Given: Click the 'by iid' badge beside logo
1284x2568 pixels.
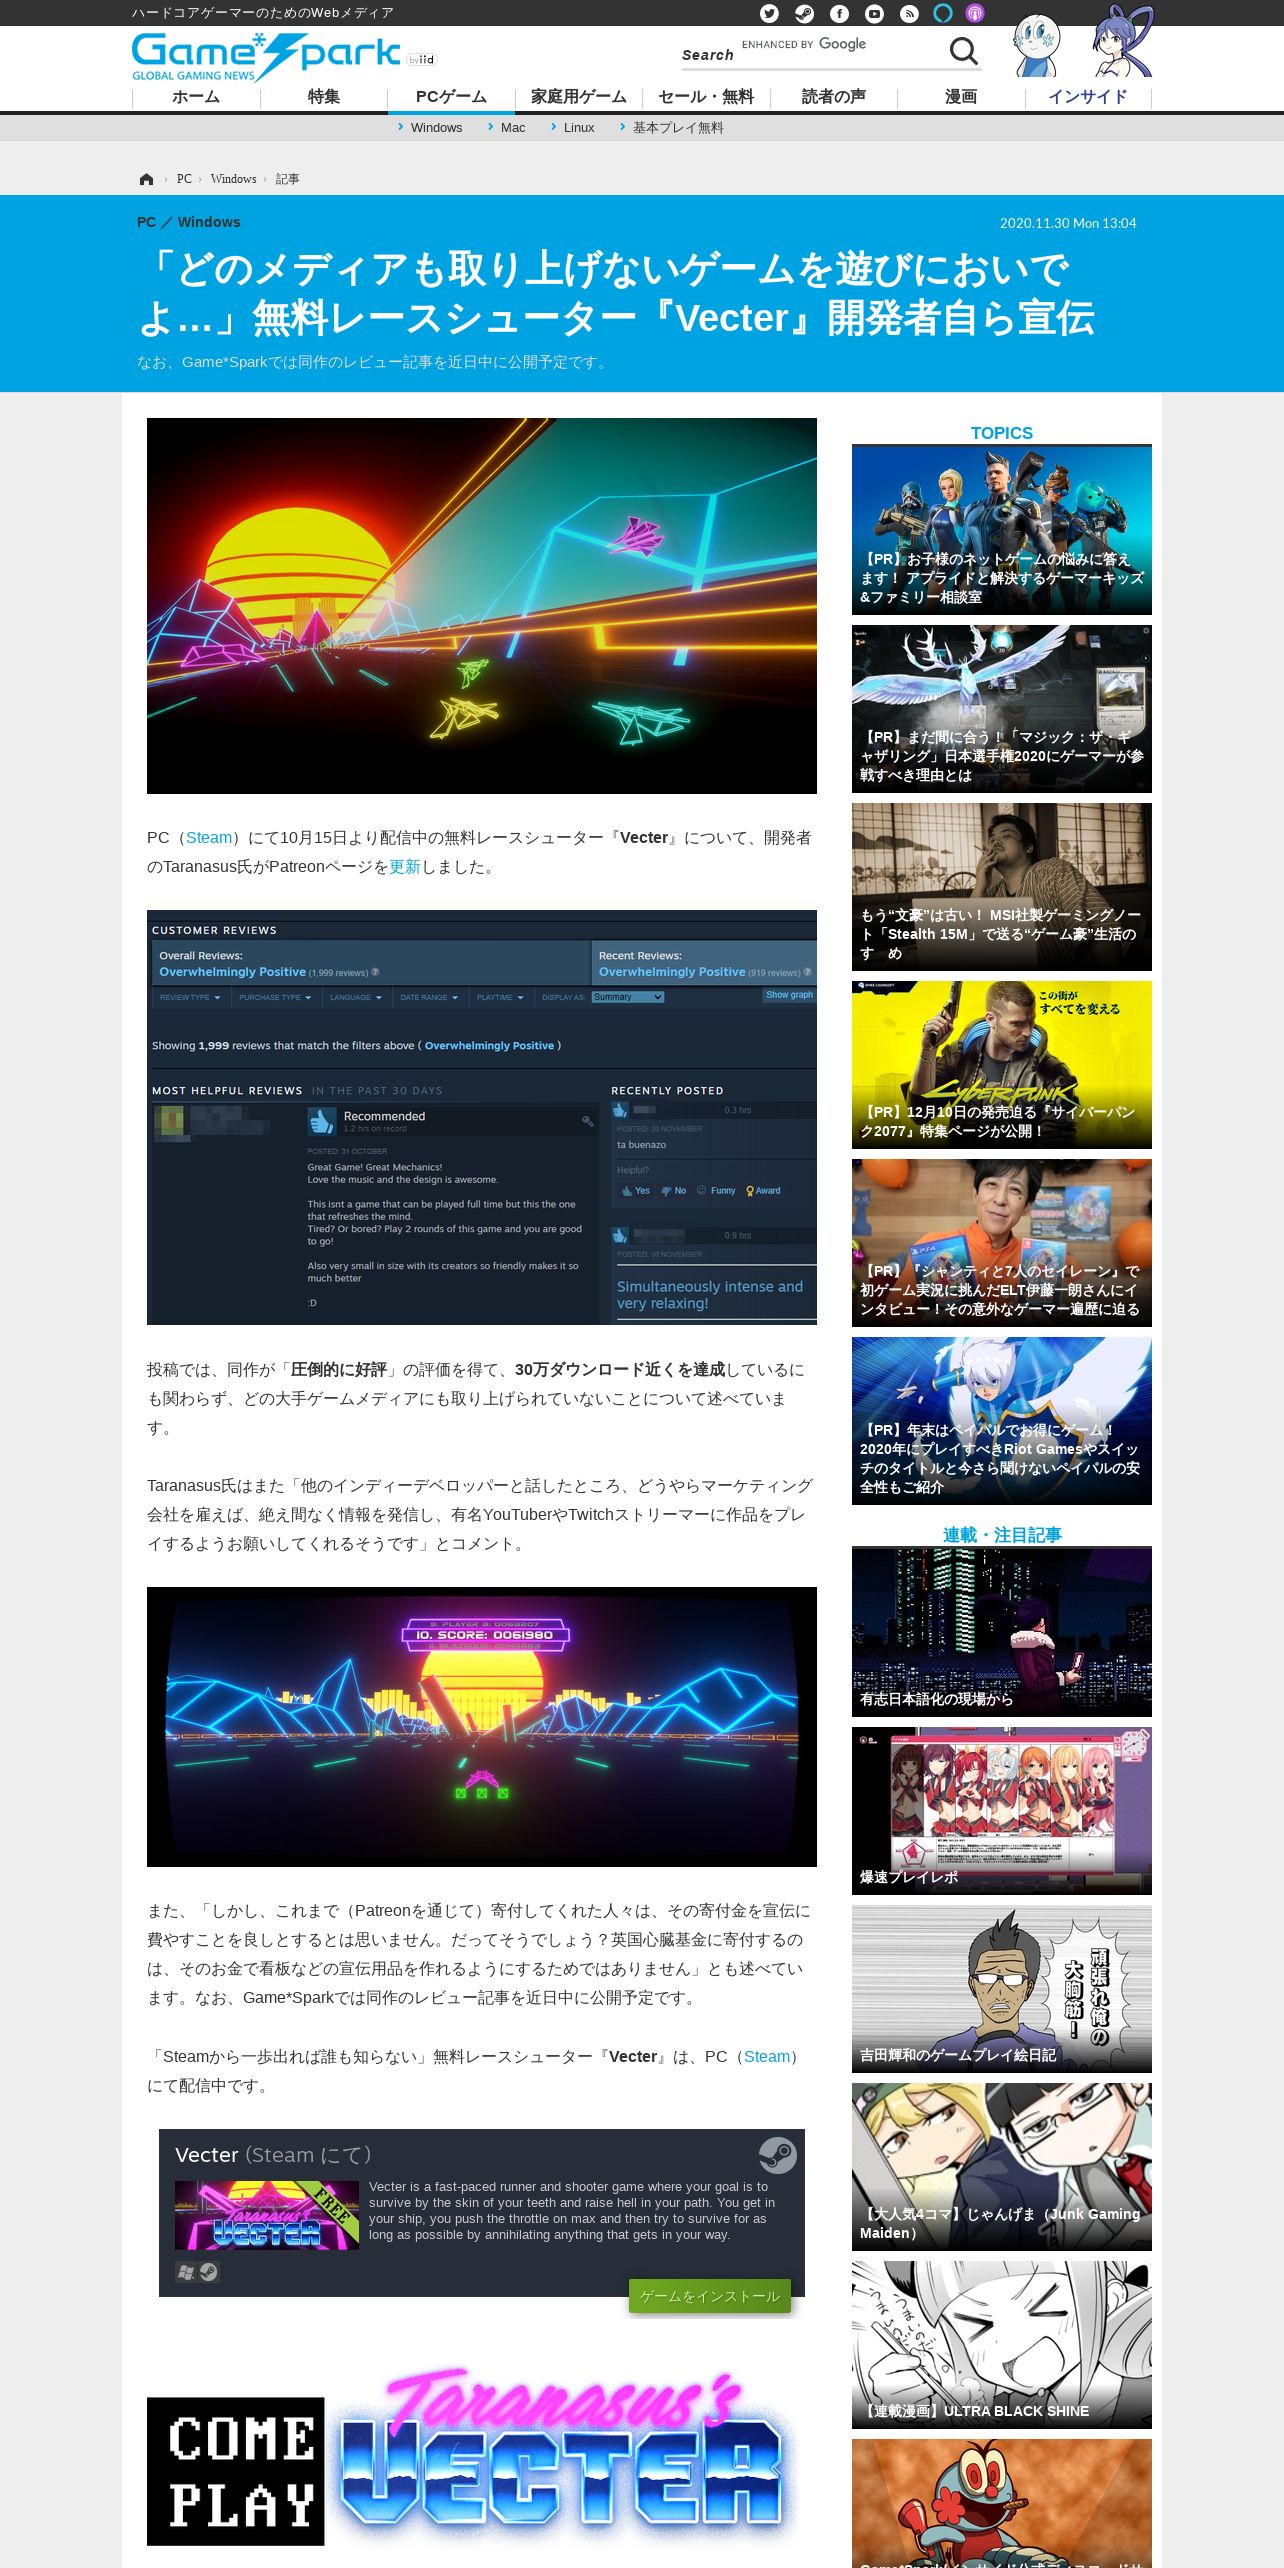Looking at the screenshot, I should pyautogui.click(x=422, y=60).
